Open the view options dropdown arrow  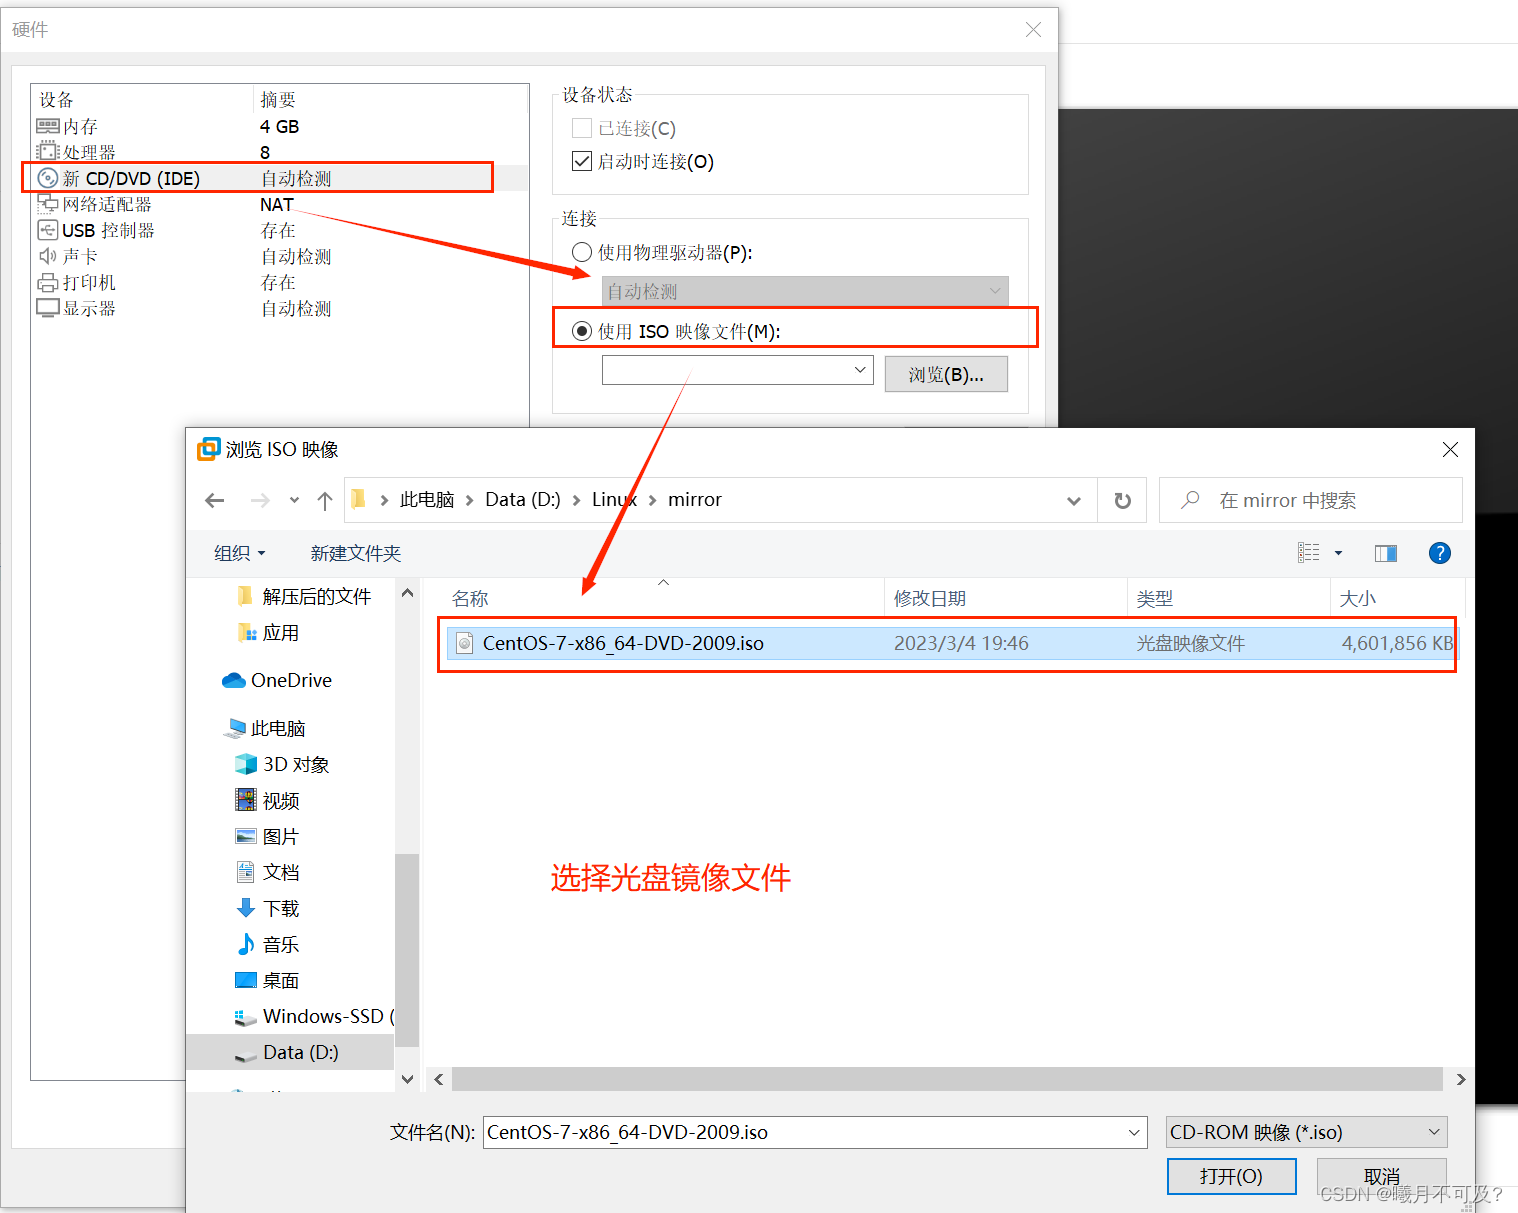point(1338,553)
